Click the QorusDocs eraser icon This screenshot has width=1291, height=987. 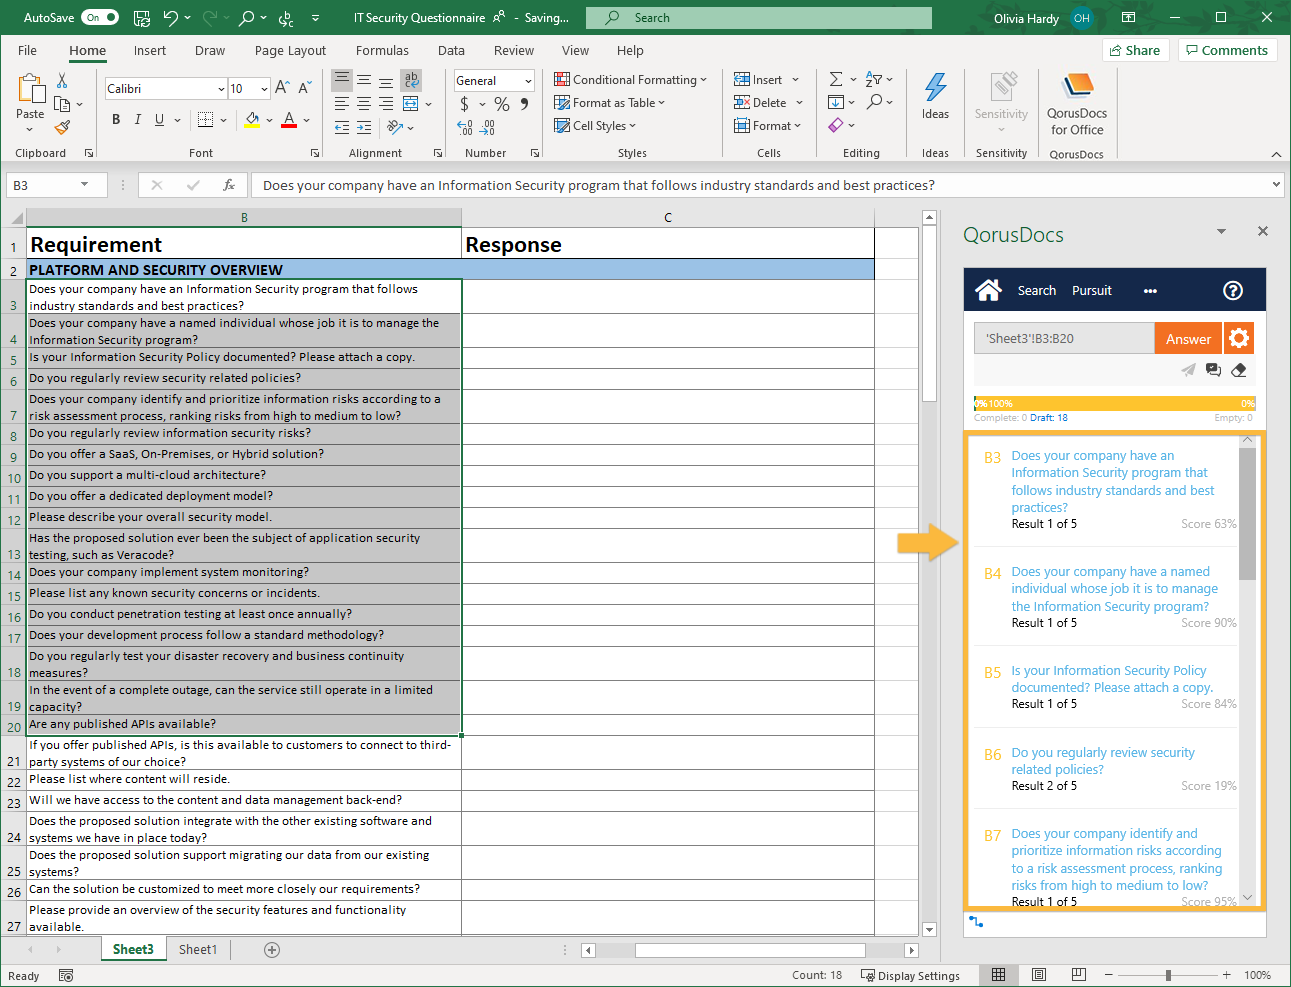pyautogui.click(x=1239, y=370)
